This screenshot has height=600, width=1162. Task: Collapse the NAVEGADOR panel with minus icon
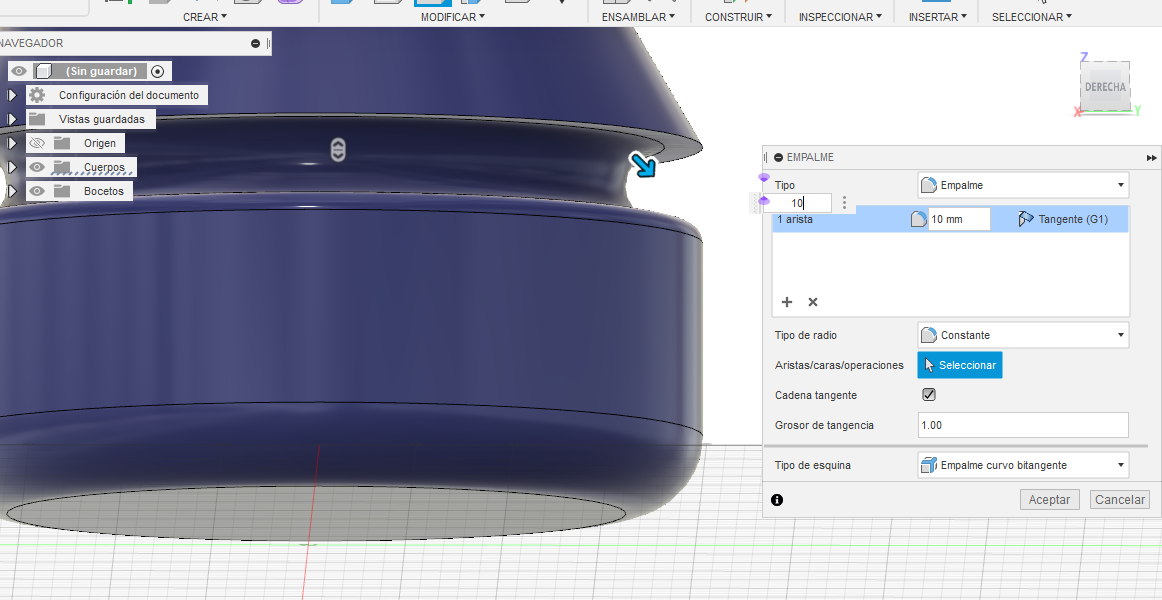click(256, 44)
